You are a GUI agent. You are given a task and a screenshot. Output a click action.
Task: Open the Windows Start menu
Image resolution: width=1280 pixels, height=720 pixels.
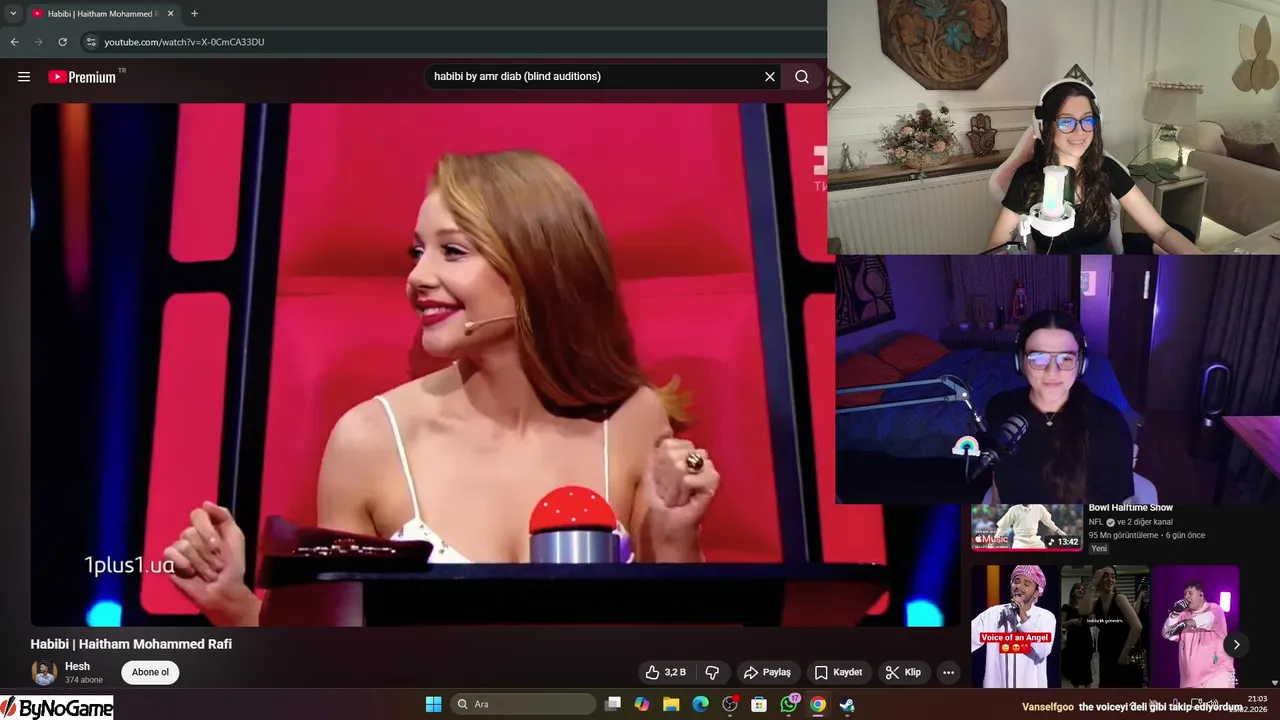434,704
